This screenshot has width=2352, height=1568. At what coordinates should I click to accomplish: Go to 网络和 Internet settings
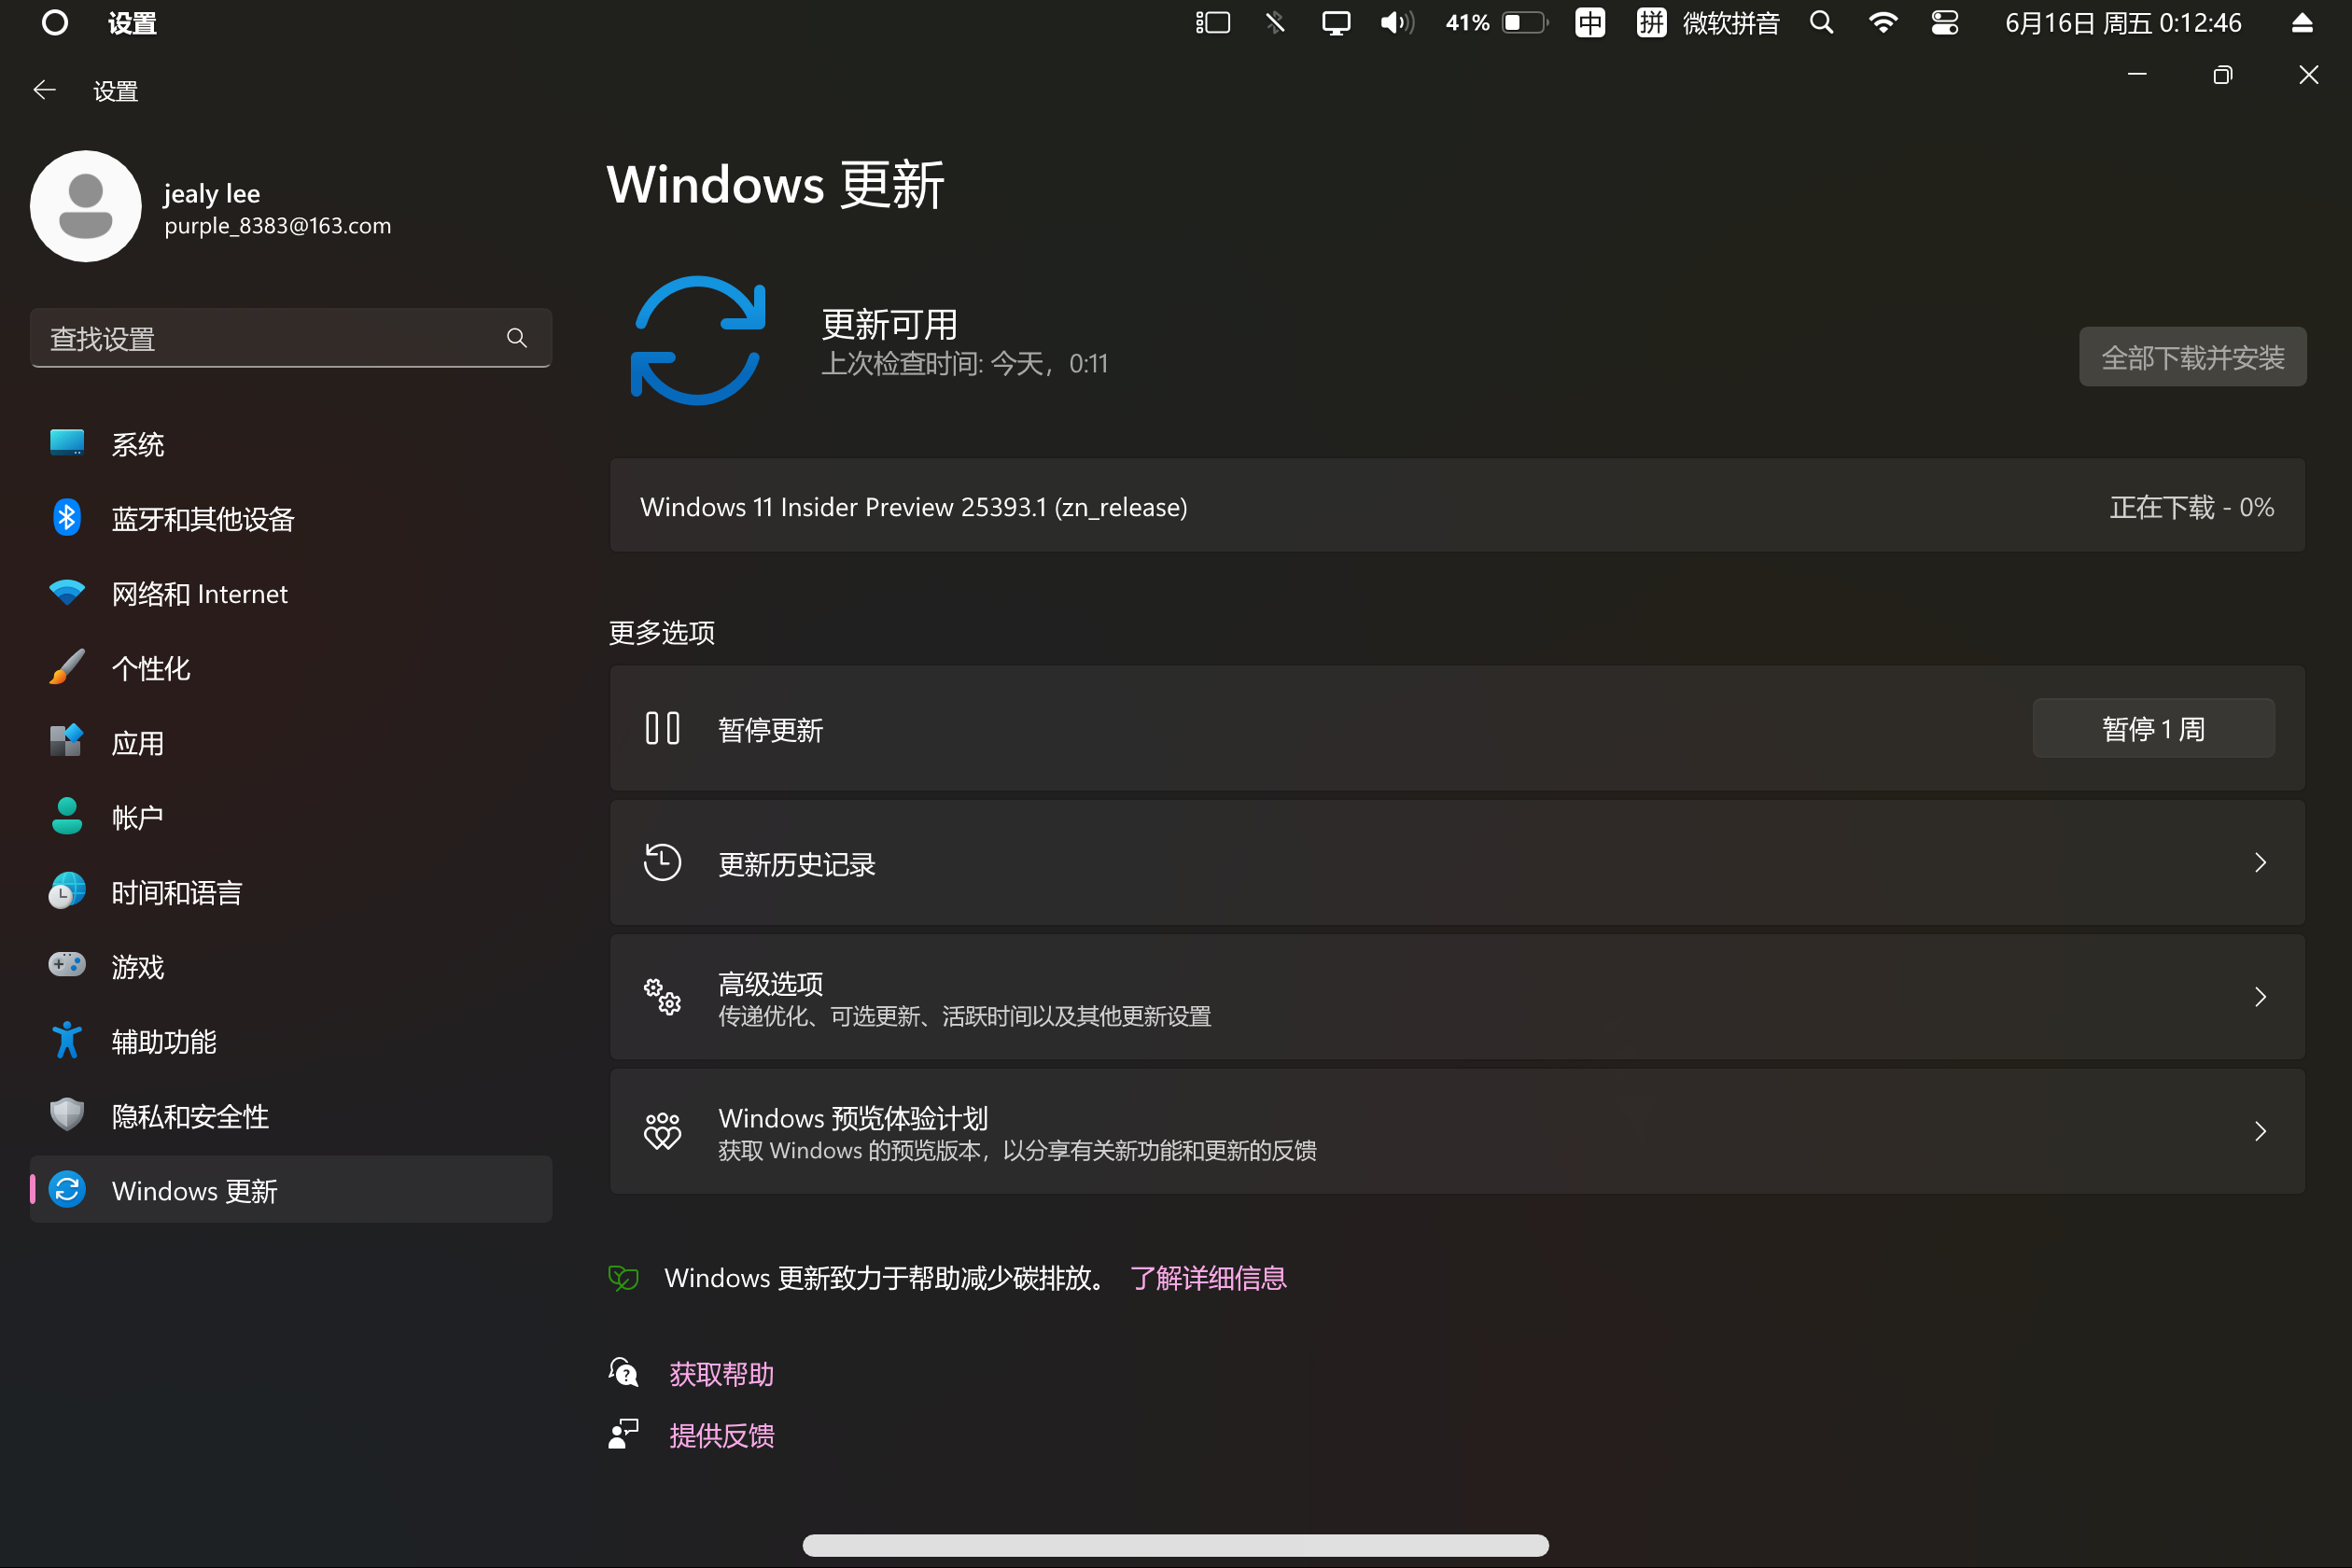tap(291, 593)
